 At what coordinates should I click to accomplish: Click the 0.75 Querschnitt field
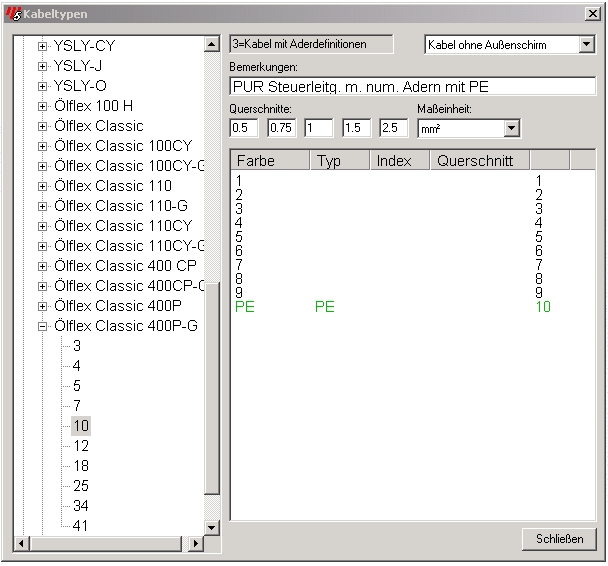[282, 128]
